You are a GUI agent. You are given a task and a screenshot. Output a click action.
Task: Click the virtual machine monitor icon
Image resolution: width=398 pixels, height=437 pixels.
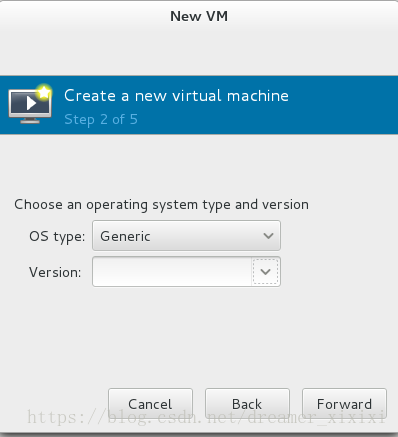[30, 104]
